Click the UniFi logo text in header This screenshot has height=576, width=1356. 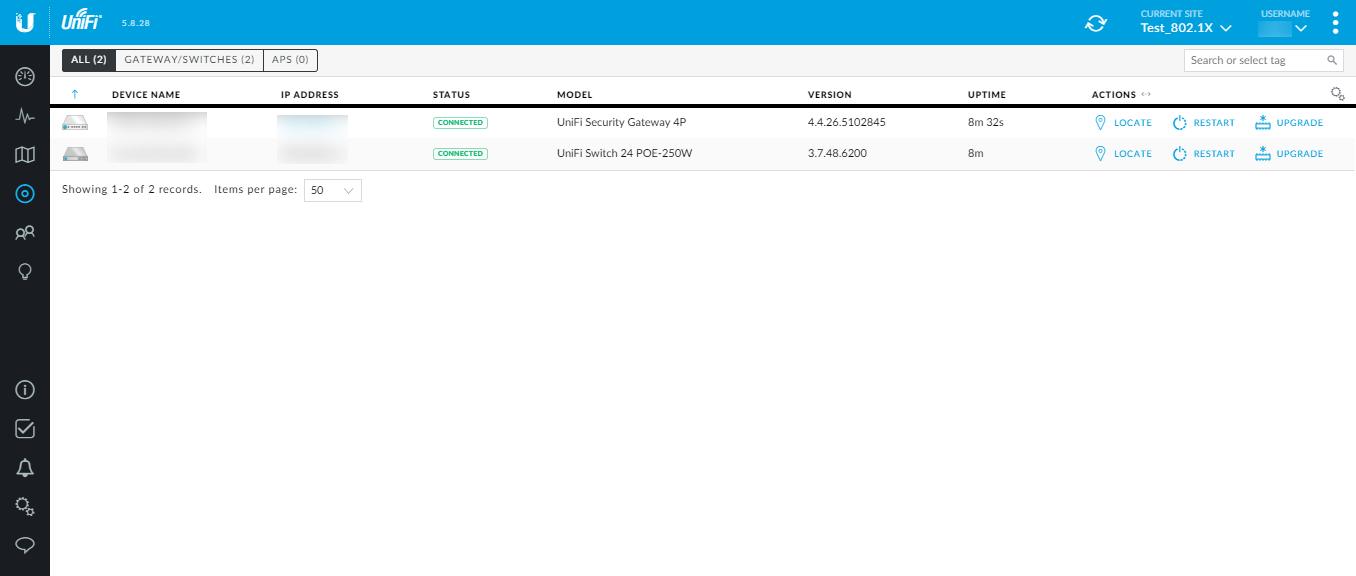(x=81, y=21)
